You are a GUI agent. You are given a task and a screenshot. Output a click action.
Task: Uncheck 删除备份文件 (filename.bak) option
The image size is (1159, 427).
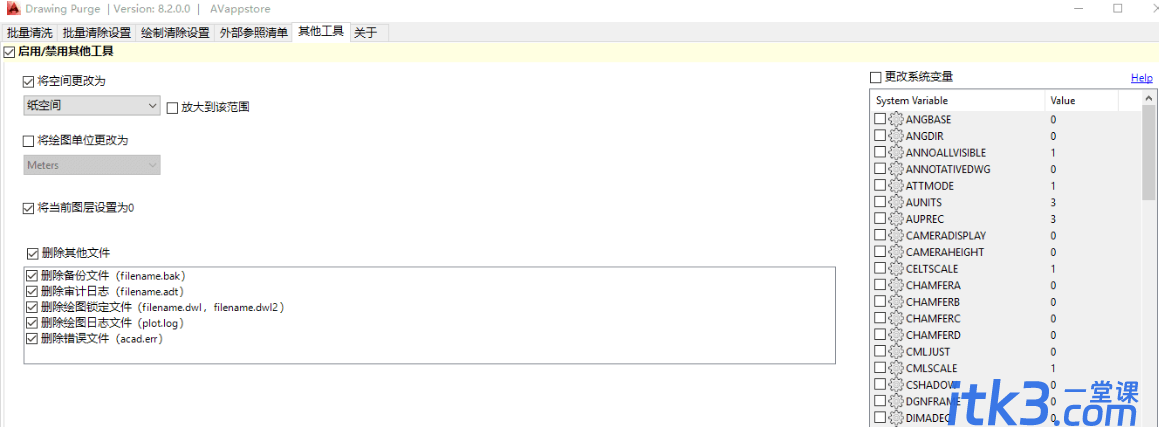pos(32,276)
